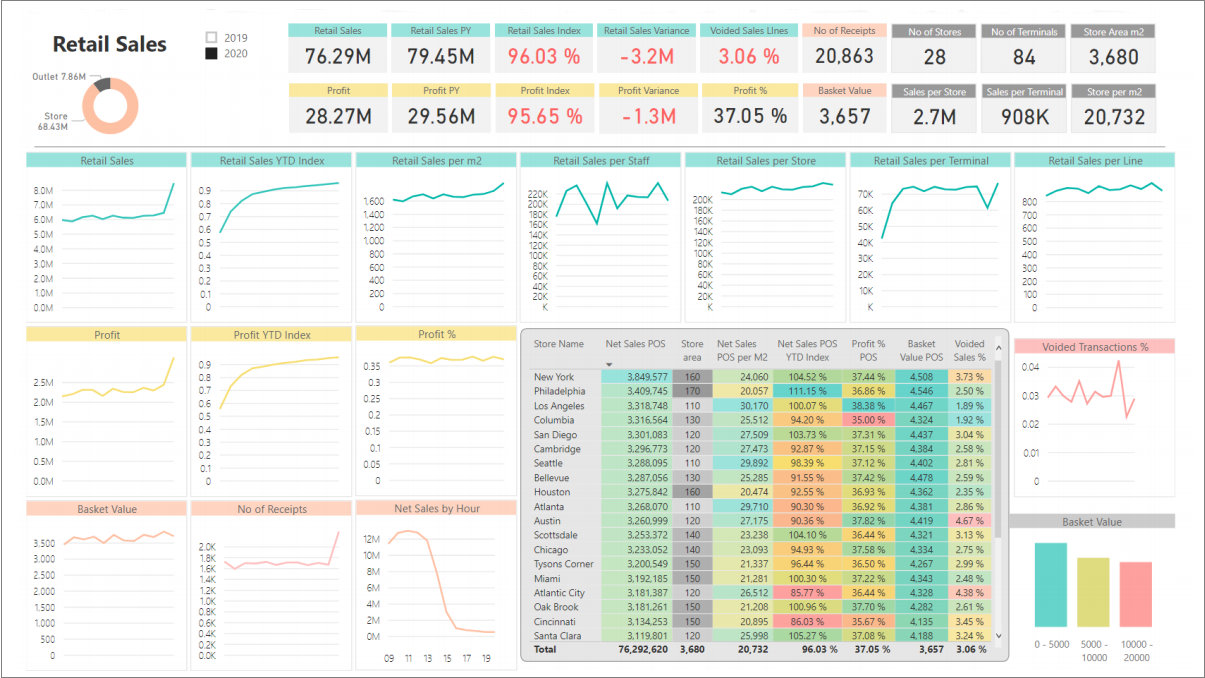1205x678 pixels.
Task: Click the teal 0 - 5000 basket bar
Action: pyautogui.click(x=1050, y=584)
